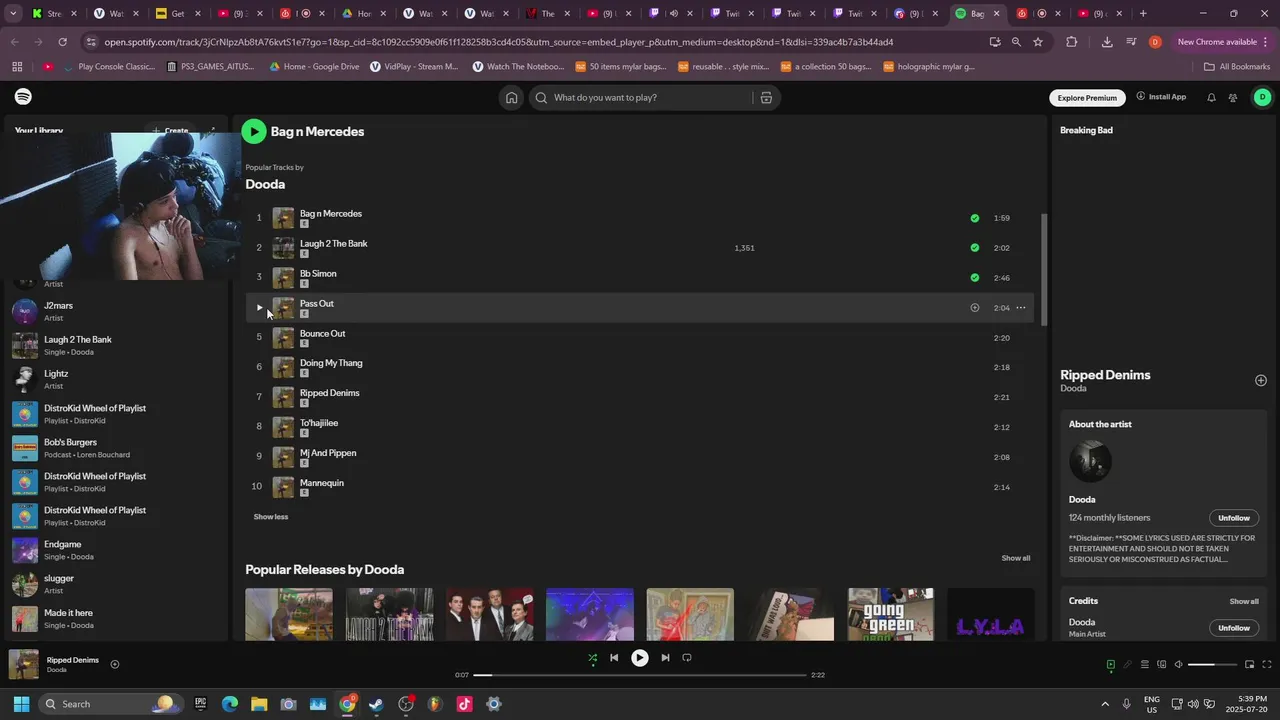Open Made it here single in library
Screen dimensions: 1280x720
(115, 618)
